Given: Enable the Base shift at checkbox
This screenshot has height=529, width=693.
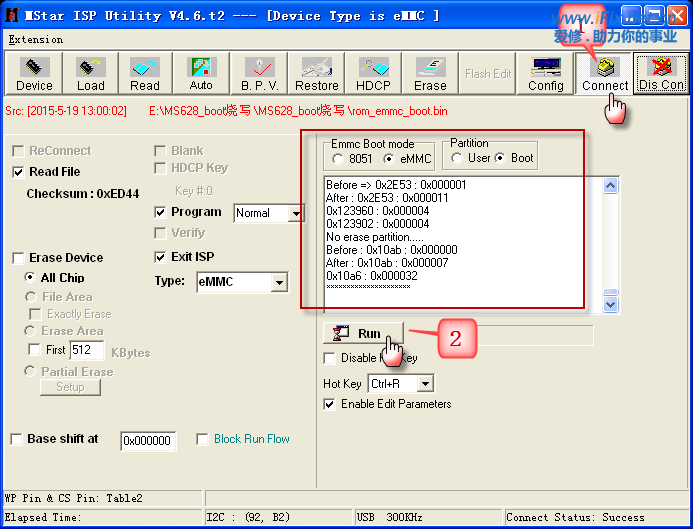Looking at the screenshot, I should tap(17, 439).
